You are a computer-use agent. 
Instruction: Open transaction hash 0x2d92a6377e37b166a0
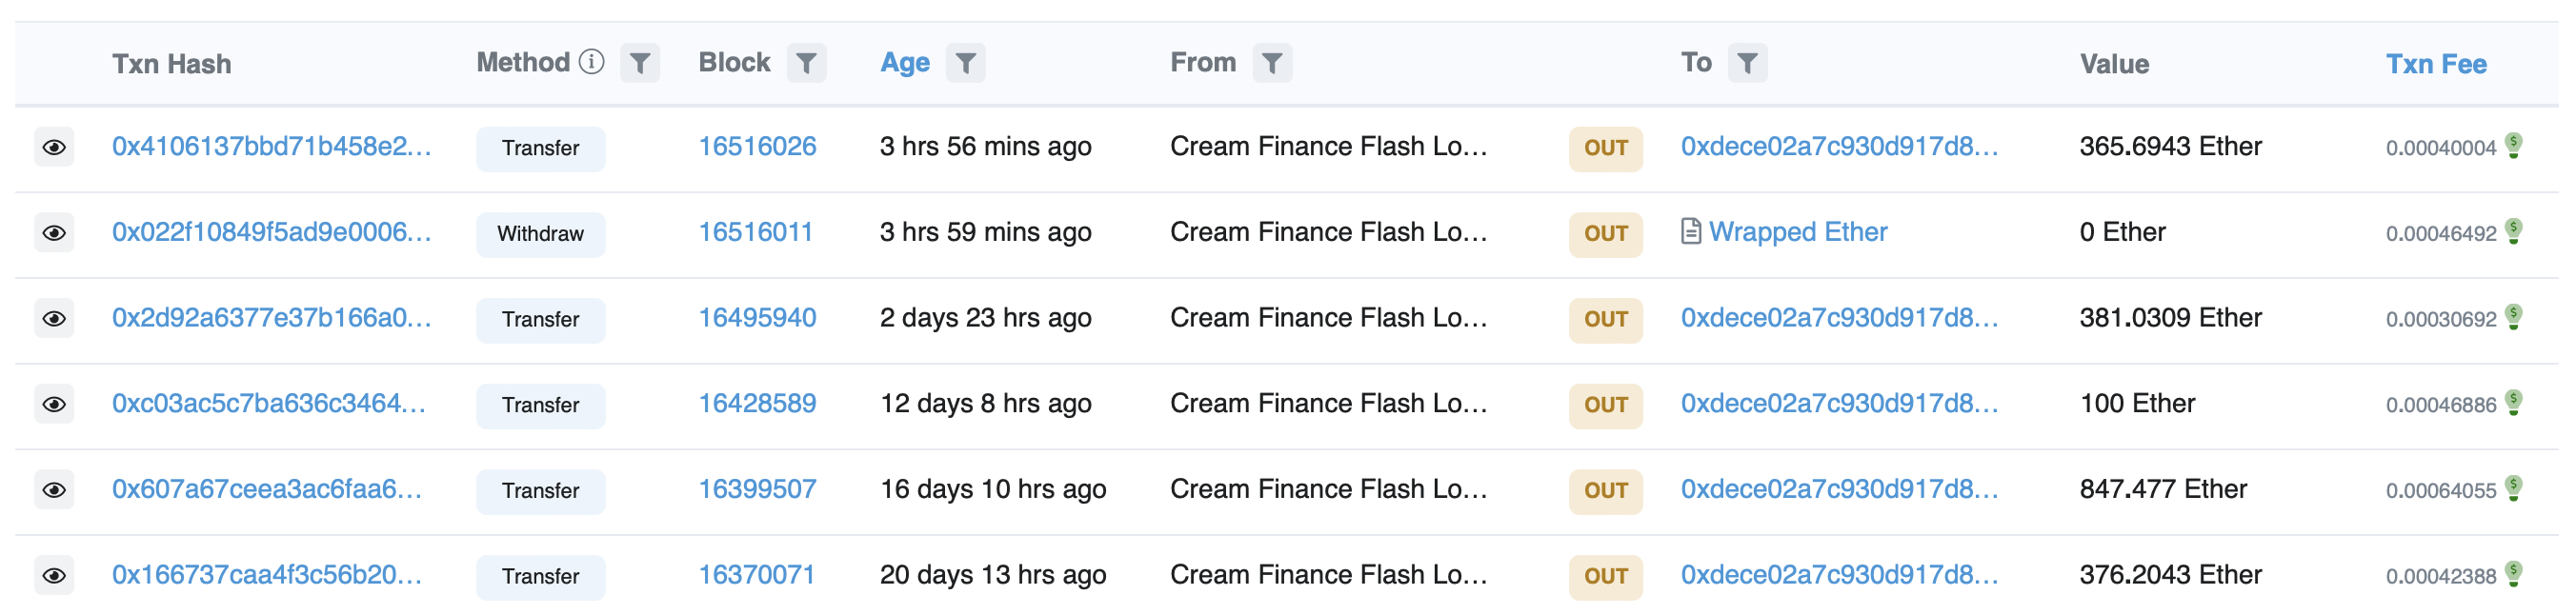click(x=271, y=318)
